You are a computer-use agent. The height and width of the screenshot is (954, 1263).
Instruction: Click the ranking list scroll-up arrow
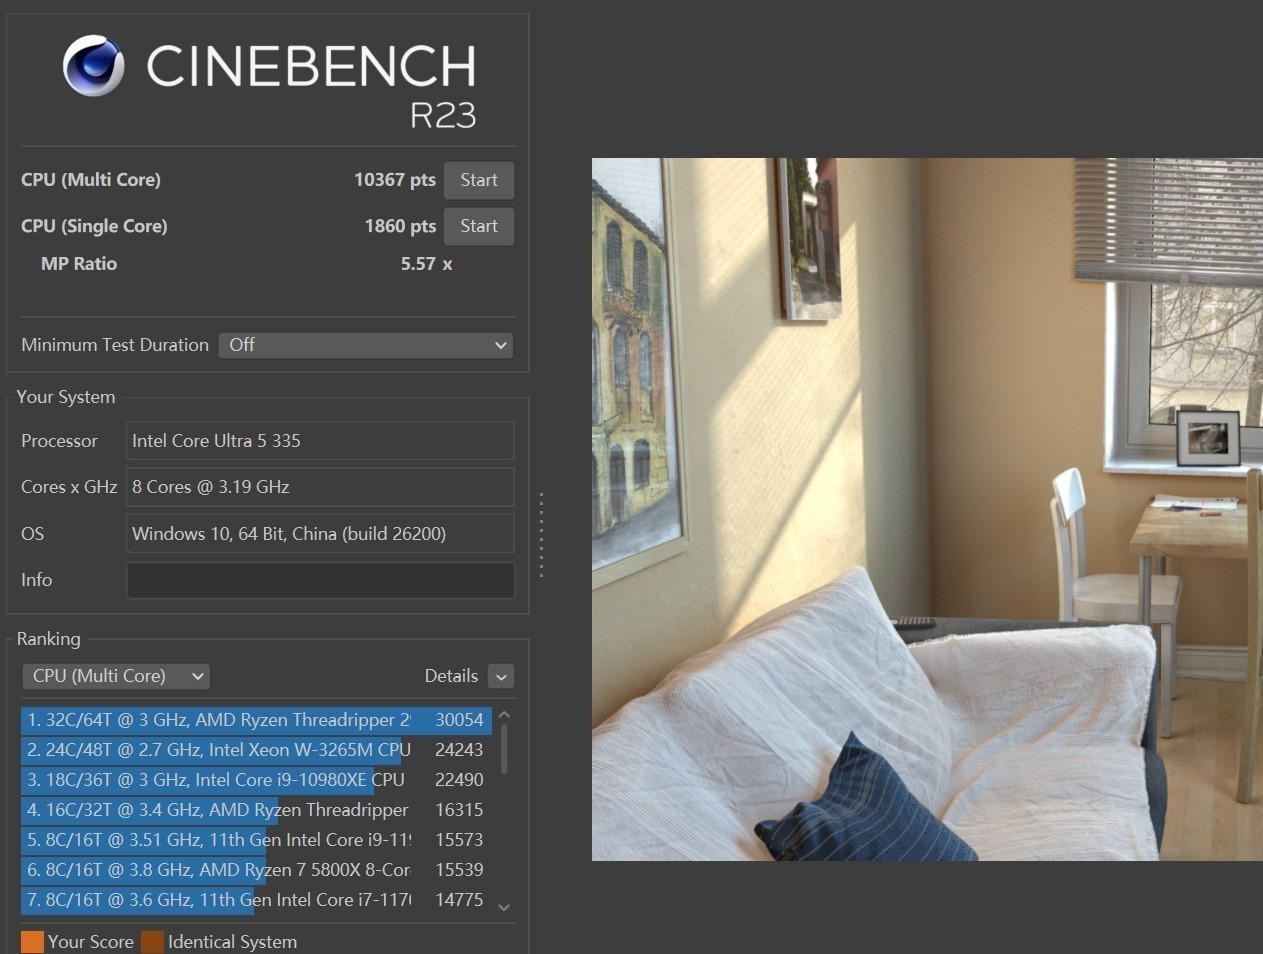(x=504, y=715)
